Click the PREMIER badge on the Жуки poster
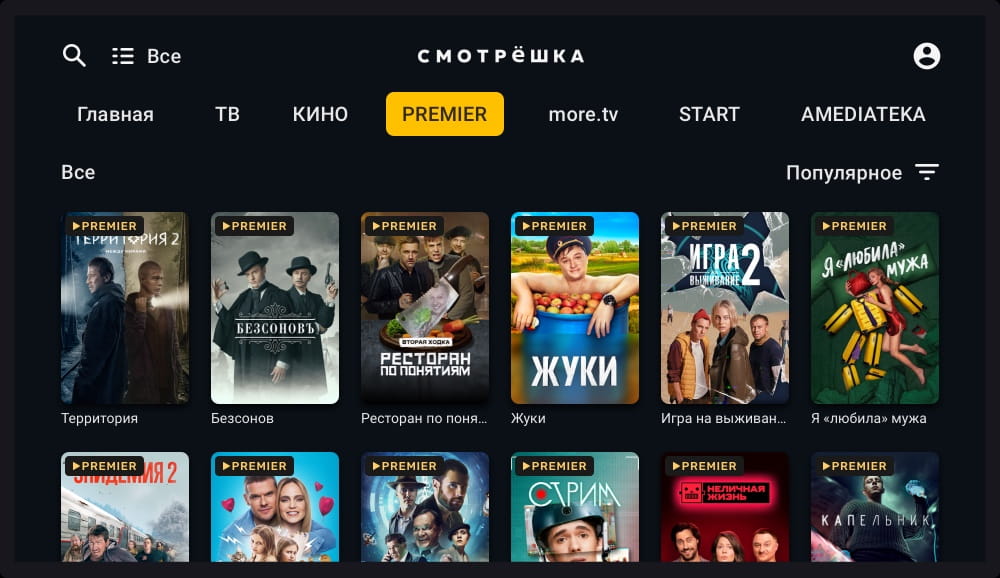 tap(553, 226)
